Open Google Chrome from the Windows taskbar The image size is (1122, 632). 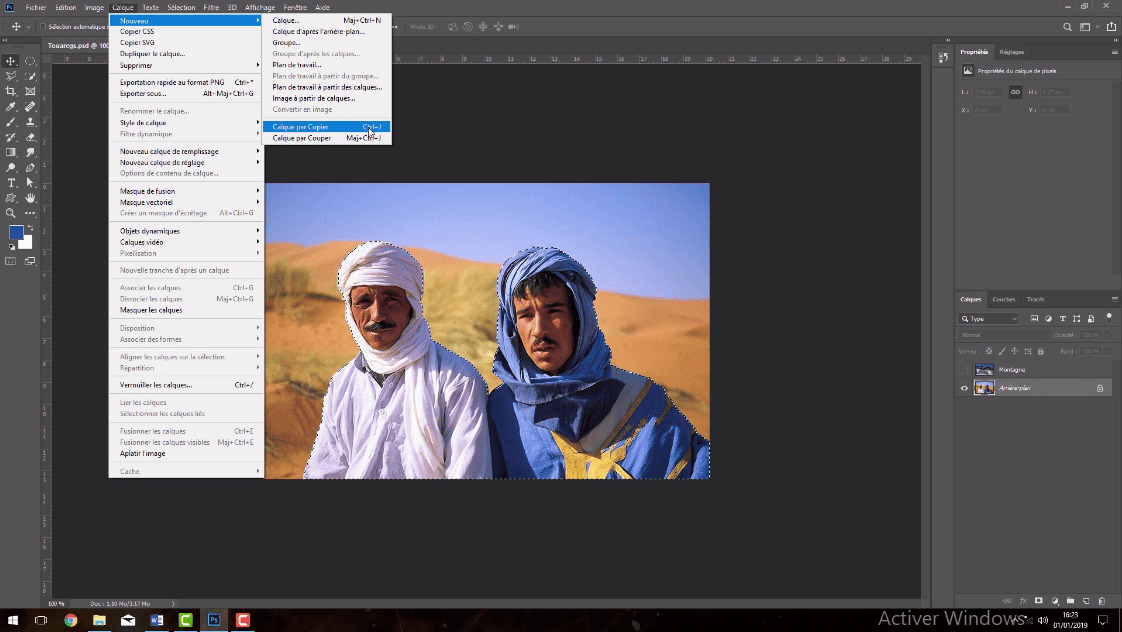point(71,620)
